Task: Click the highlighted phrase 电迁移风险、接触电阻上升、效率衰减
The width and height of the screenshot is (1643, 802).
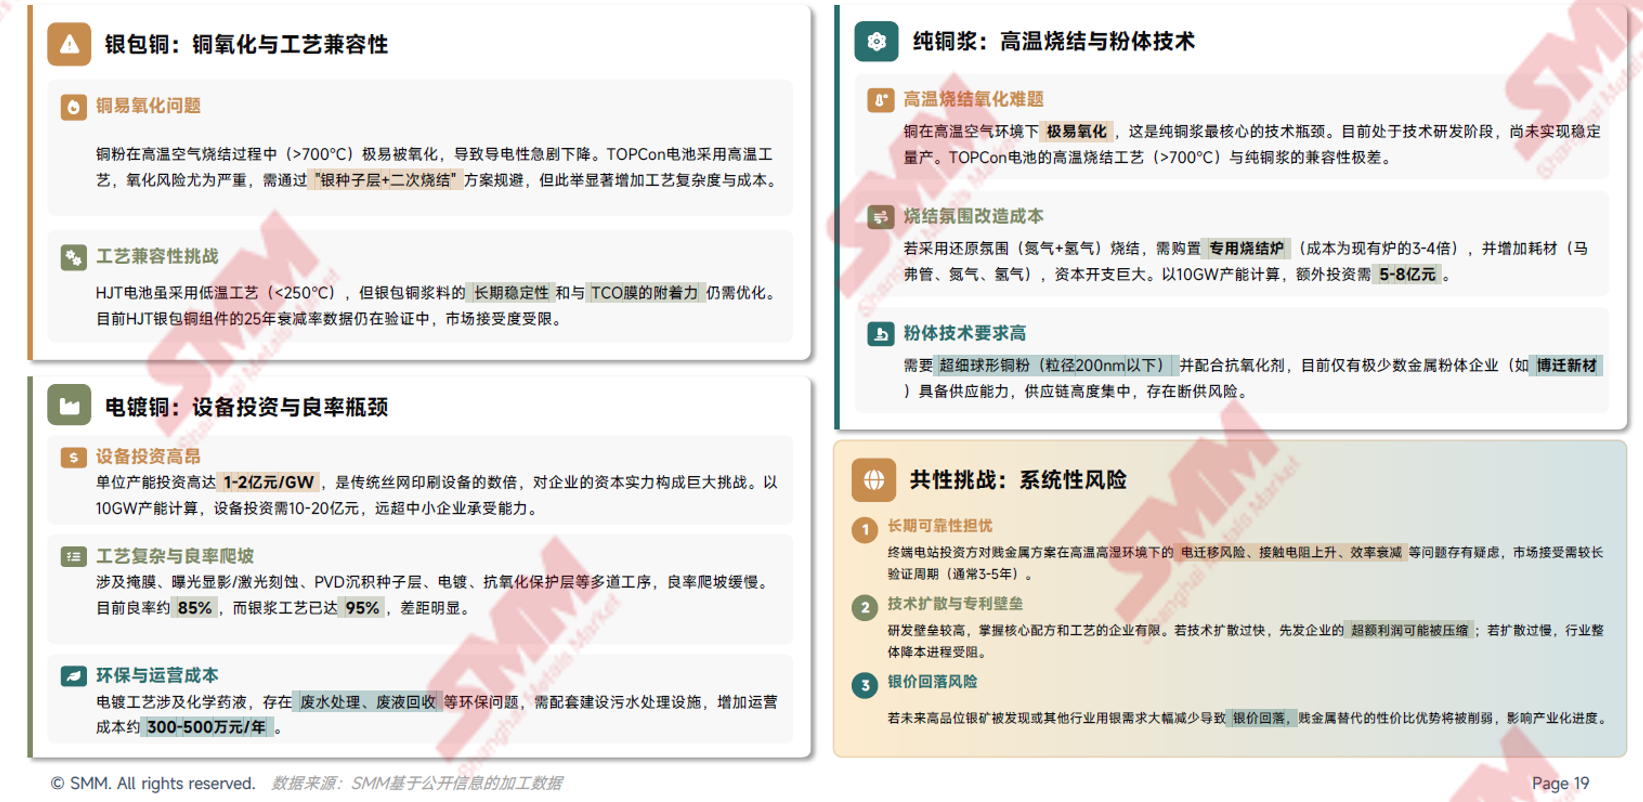Action: pyautogui.click(x=1291, y=552)
